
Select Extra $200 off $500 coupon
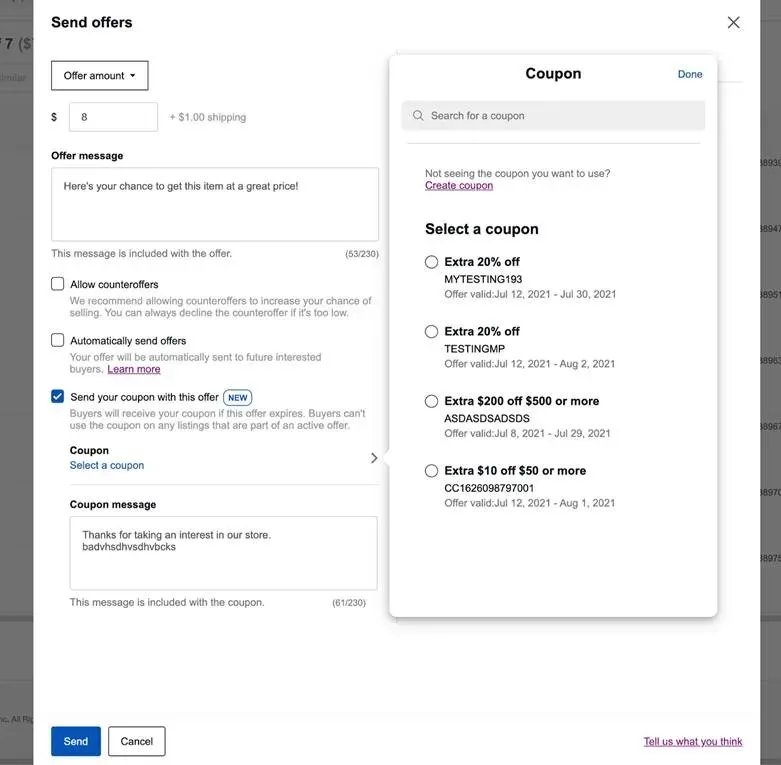coord(431,401)
